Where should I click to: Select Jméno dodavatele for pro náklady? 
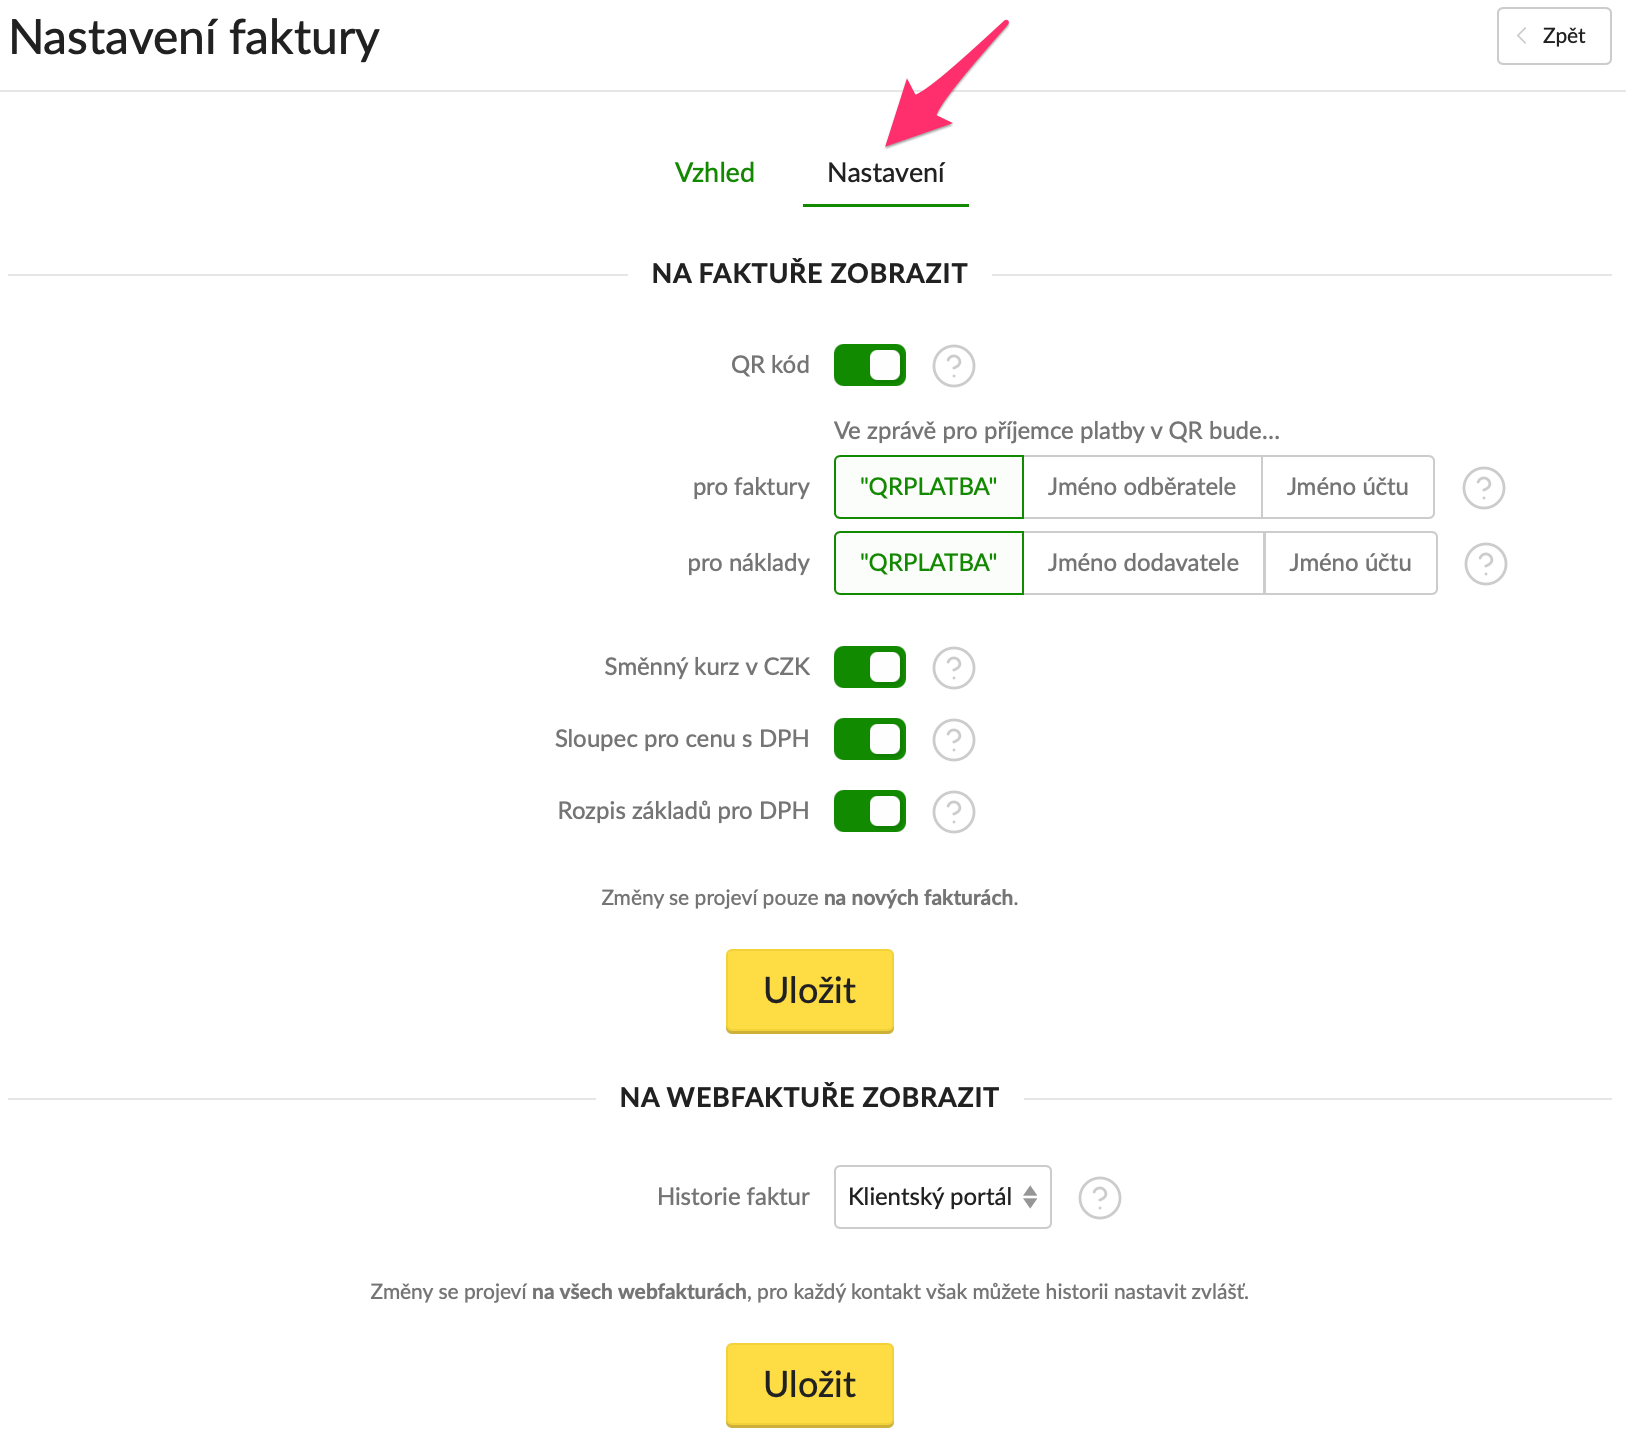click(x=1143, y=563)
